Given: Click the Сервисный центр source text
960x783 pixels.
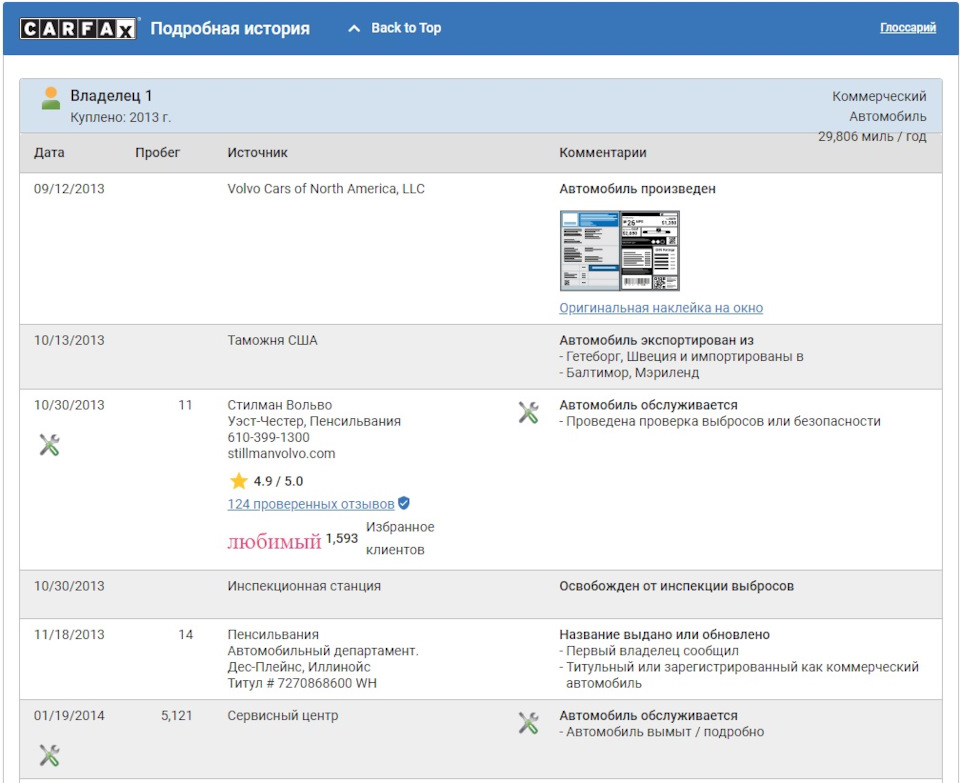Looking at the screenshot, I should click(x=283, y=715).
